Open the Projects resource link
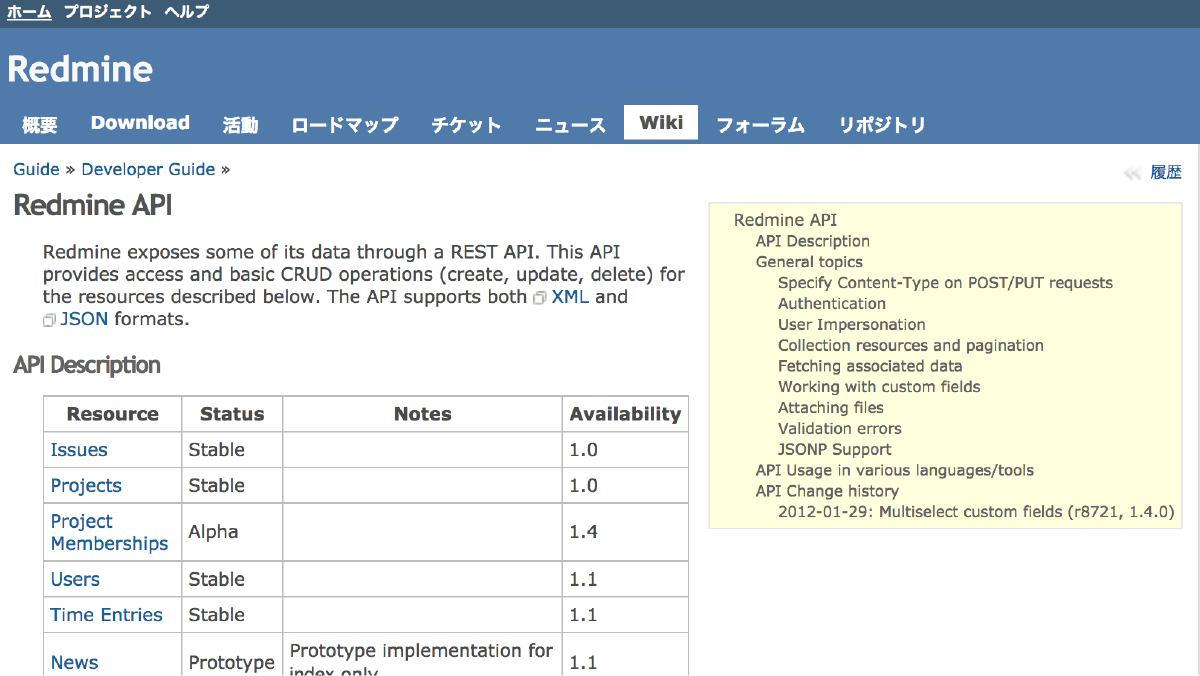 coord(86,486)
